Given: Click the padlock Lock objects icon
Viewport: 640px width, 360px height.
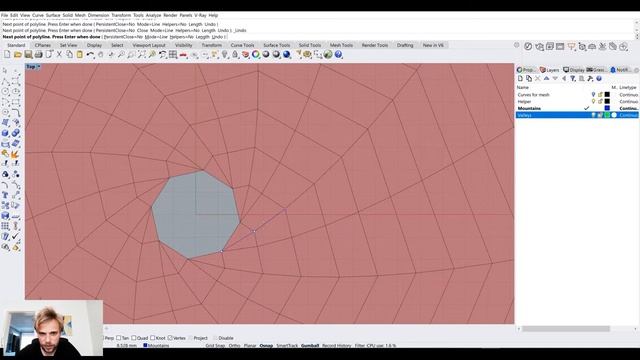Looking at the screenshot, I should pyautogui.click(x=235, y=54).
